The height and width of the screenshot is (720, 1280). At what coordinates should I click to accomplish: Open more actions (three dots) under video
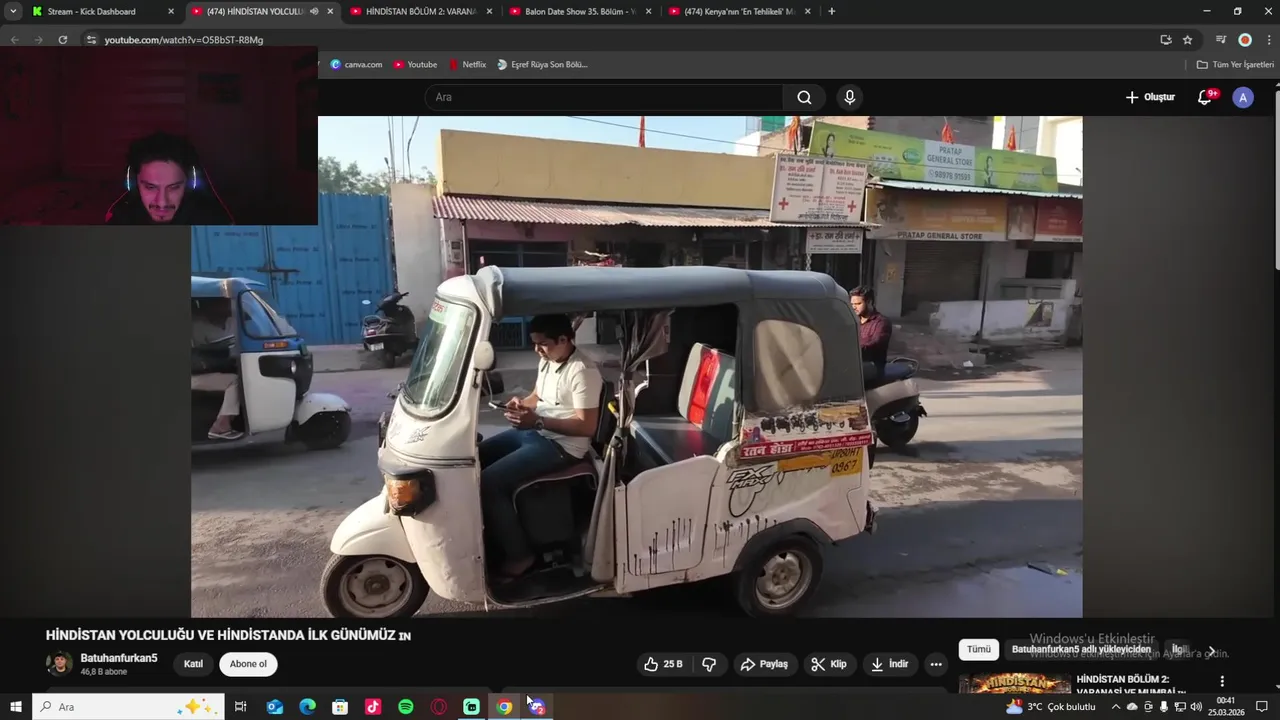tap(935, 664)
